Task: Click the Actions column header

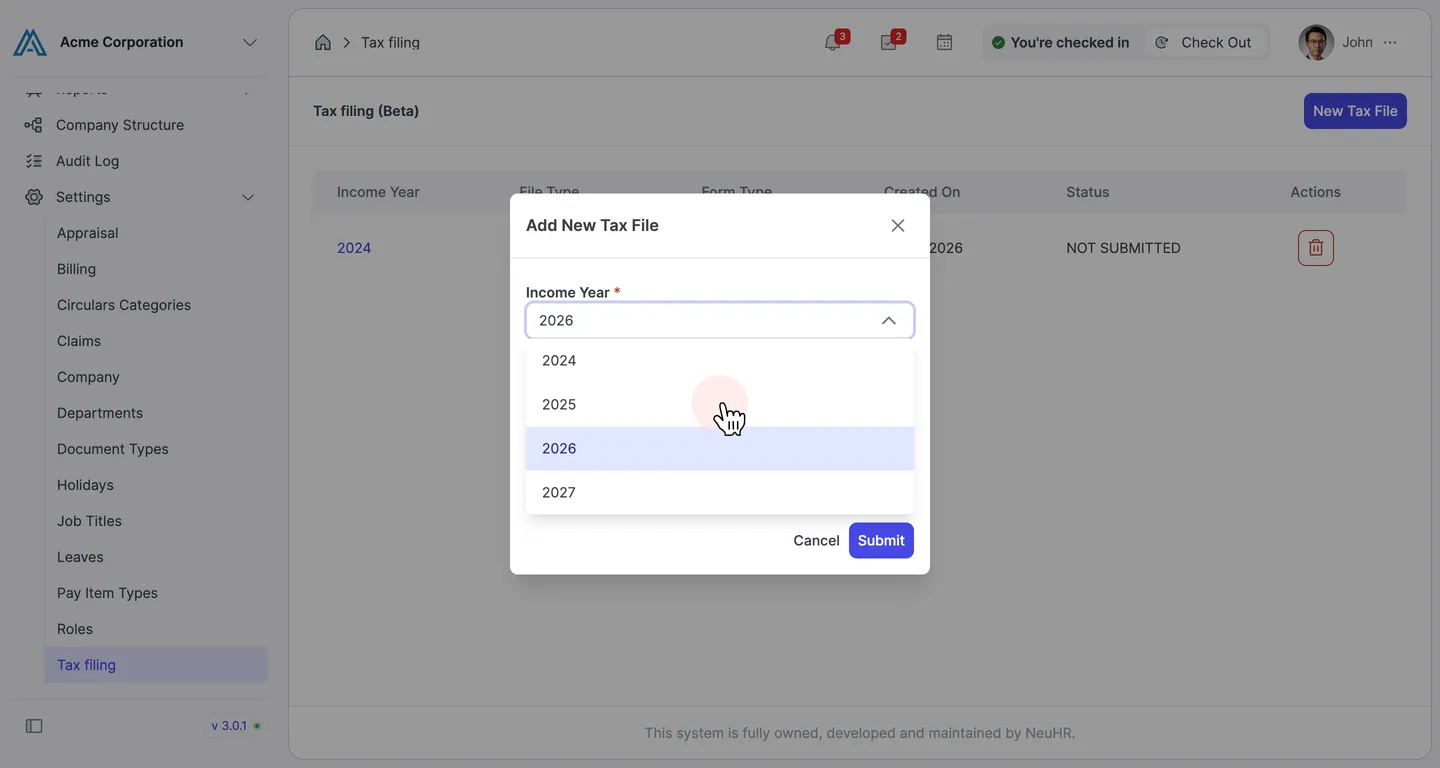Action: pyautogui.click(x=1315, y=192)
